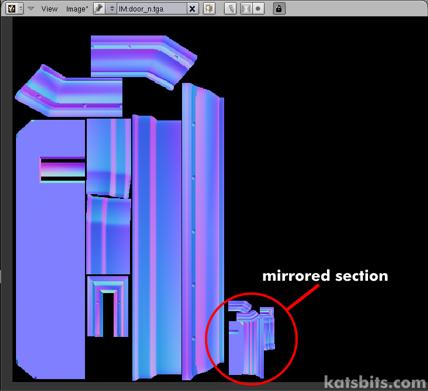Toggle the alpha-only dot icon

pyautogui.click(x=258, y=9)
